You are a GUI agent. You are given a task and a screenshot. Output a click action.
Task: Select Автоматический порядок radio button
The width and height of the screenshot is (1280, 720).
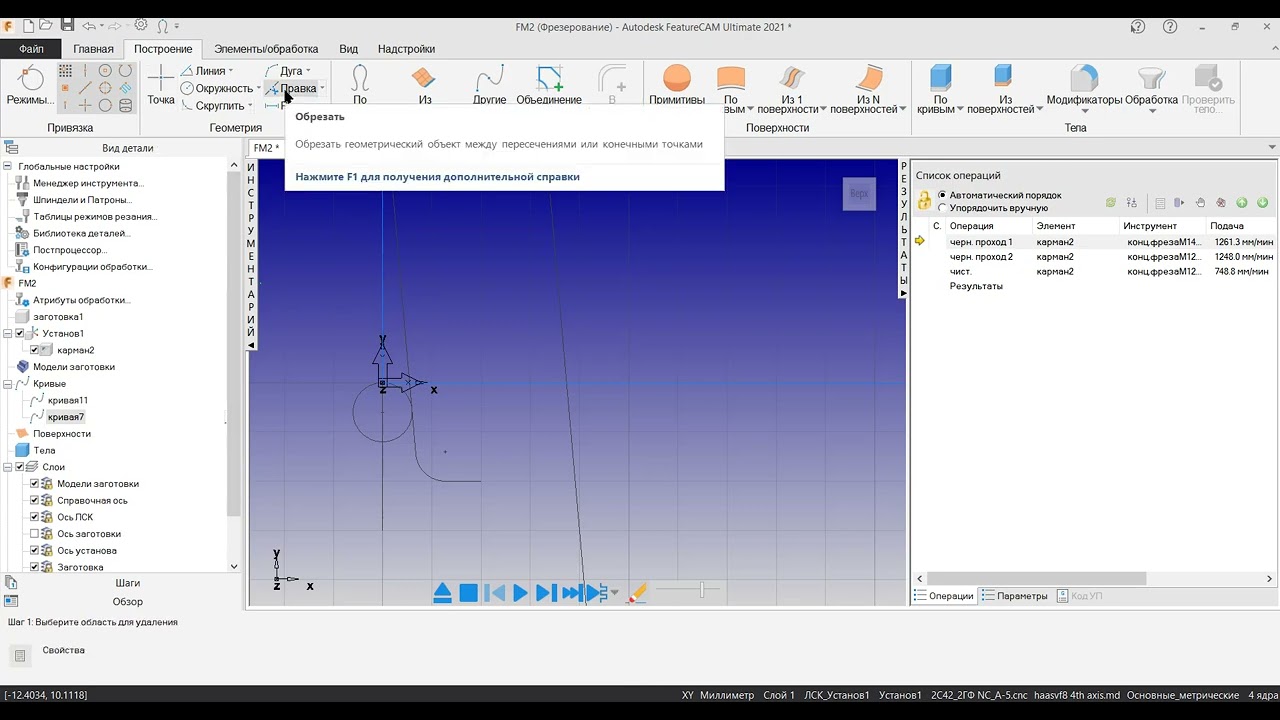coord(942,195)
